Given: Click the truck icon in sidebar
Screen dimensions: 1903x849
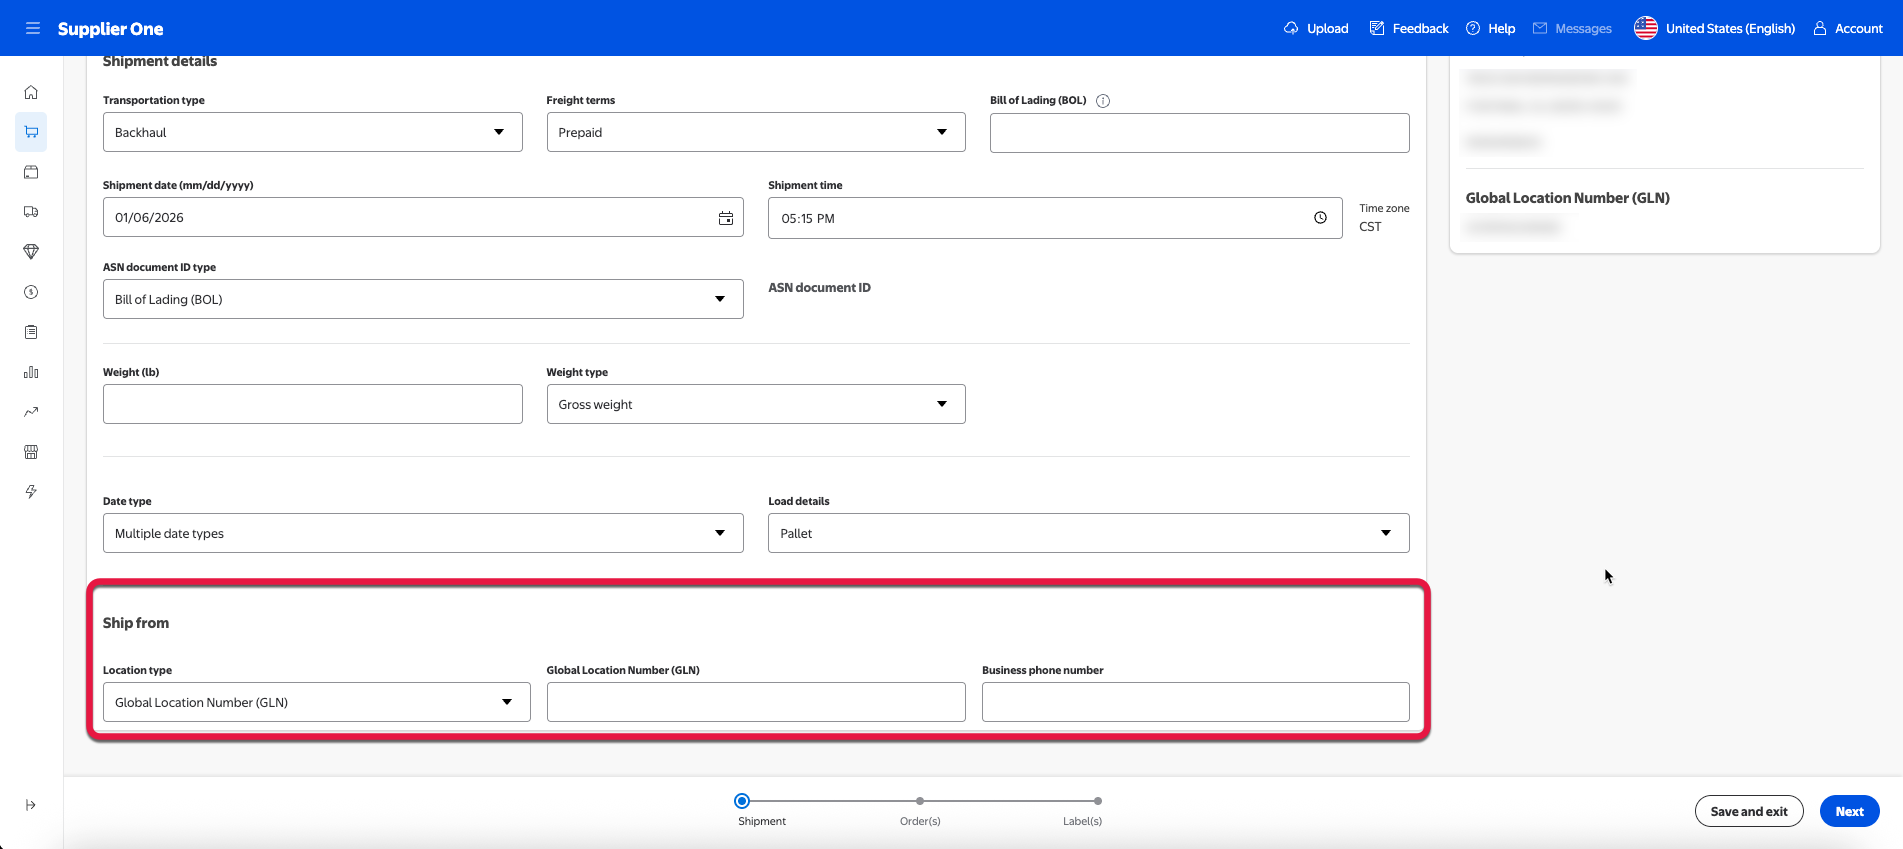Looking at the screenshot, I should [x=31, y=212].
